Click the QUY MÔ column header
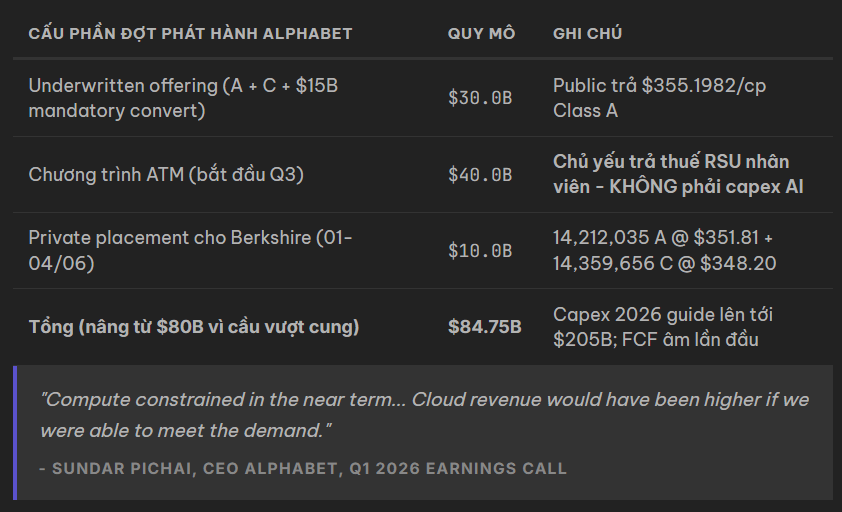 (481, 34)
